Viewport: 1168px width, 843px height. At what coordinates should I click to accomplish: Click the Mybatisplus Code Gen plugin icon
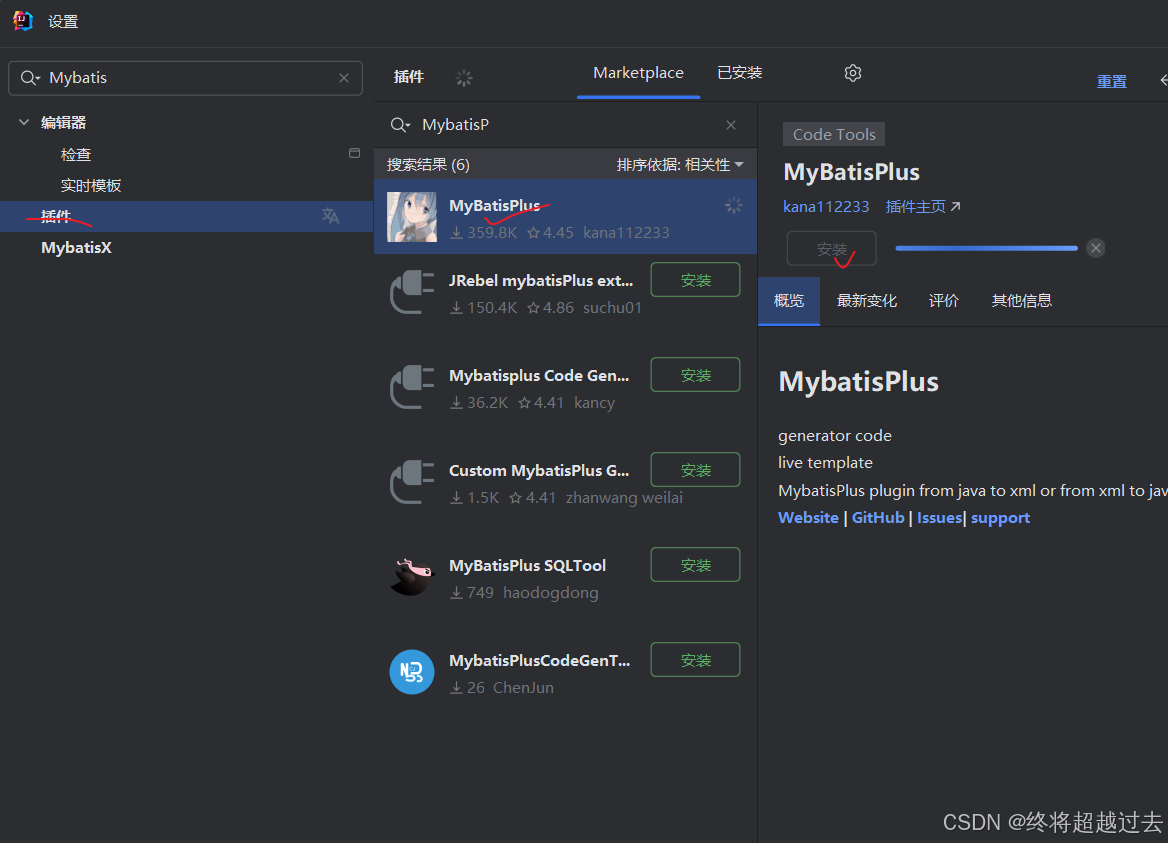[412, 387]
